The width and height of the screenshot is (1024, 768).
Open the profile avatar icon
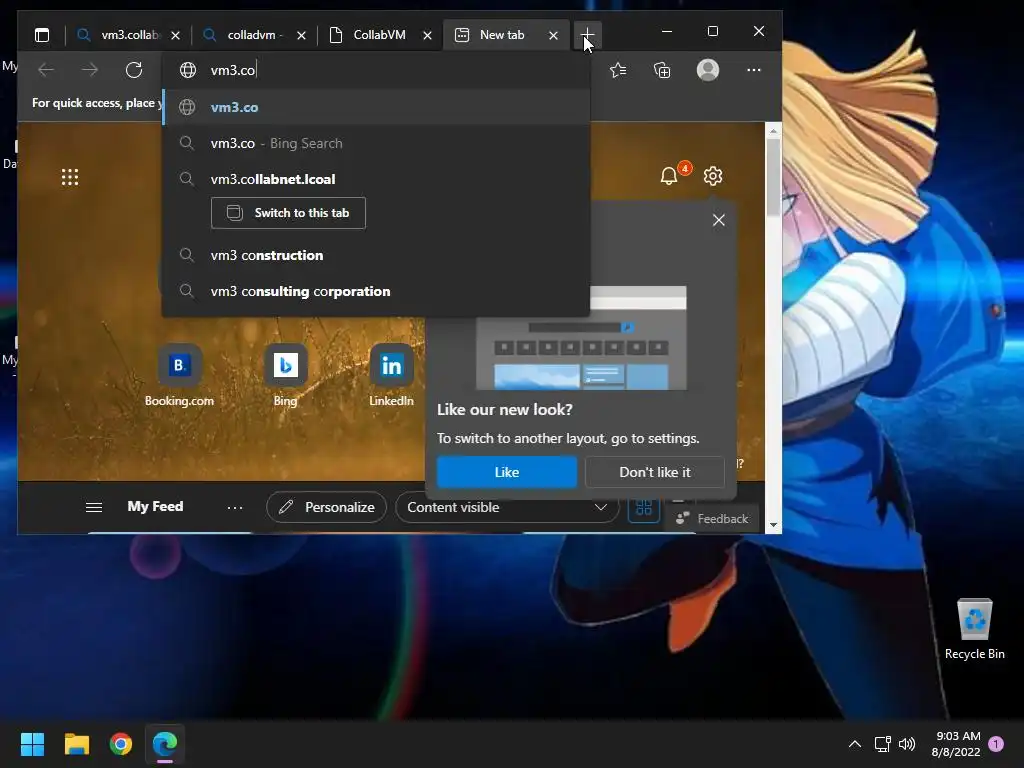(708, 70)
